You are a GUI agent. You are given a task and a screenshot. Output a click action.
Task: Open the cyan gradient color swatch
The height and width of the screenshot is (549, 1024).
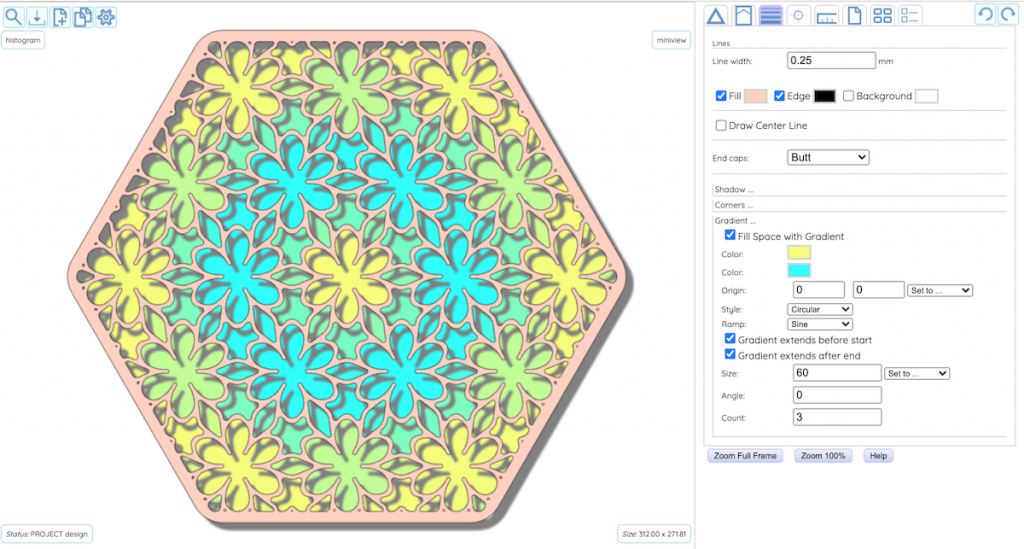coord(799,270)
